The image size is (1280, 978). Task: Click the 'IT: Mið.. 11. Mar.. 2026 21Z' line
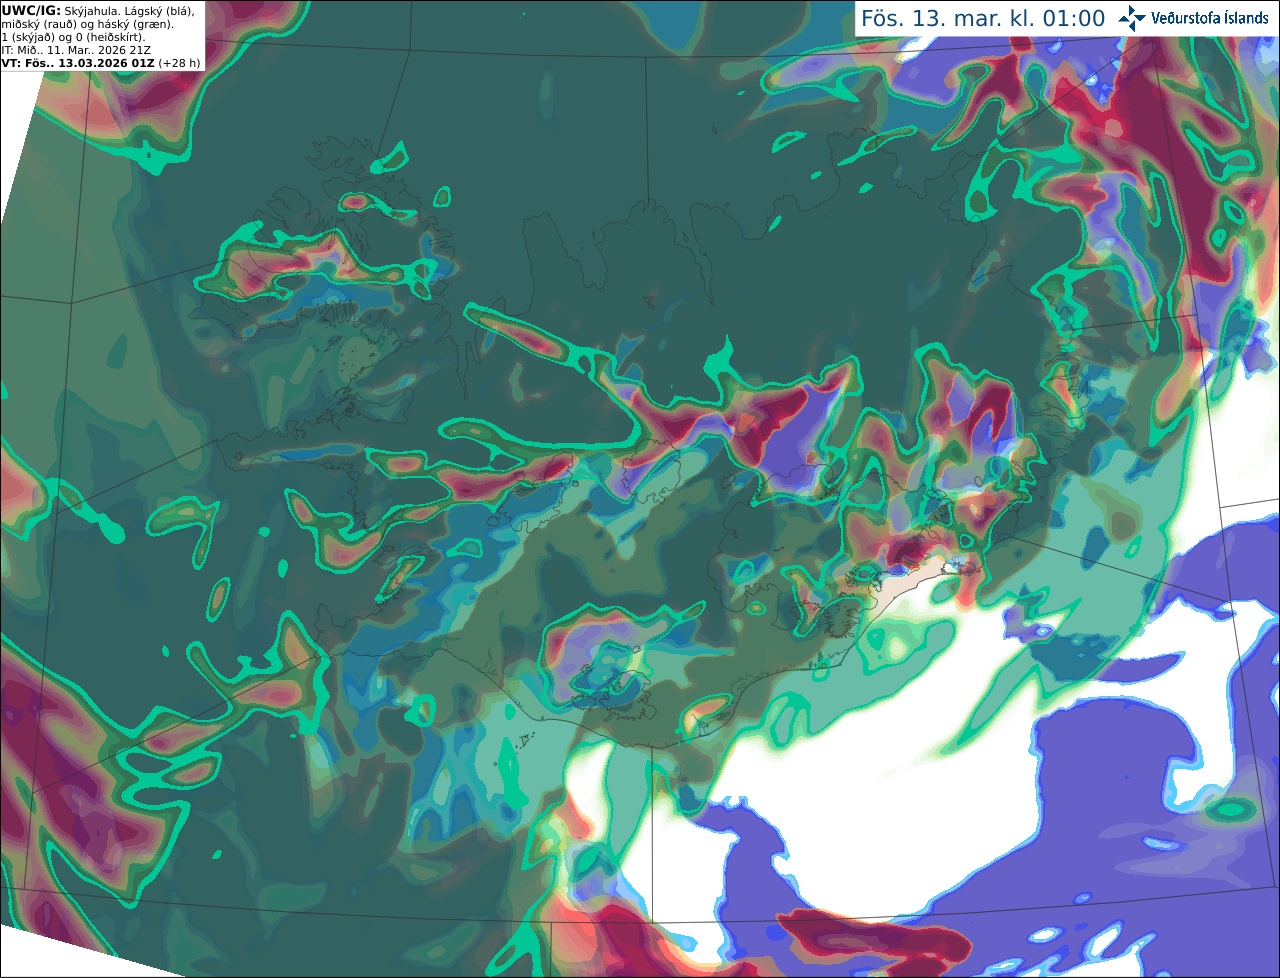[77, 50]
